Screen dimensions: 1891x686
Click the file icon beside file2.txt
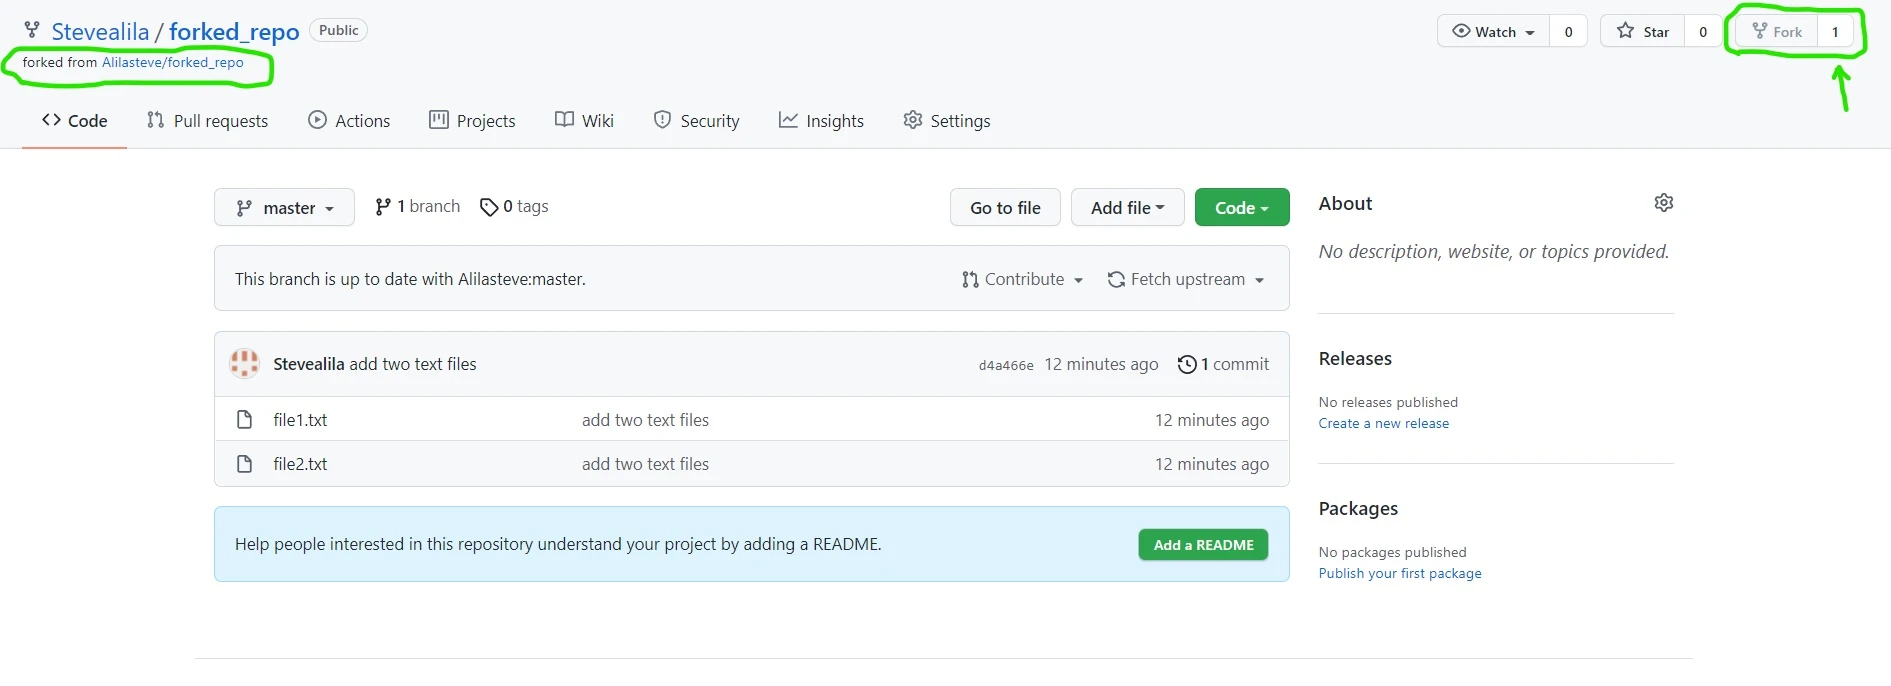244,464
